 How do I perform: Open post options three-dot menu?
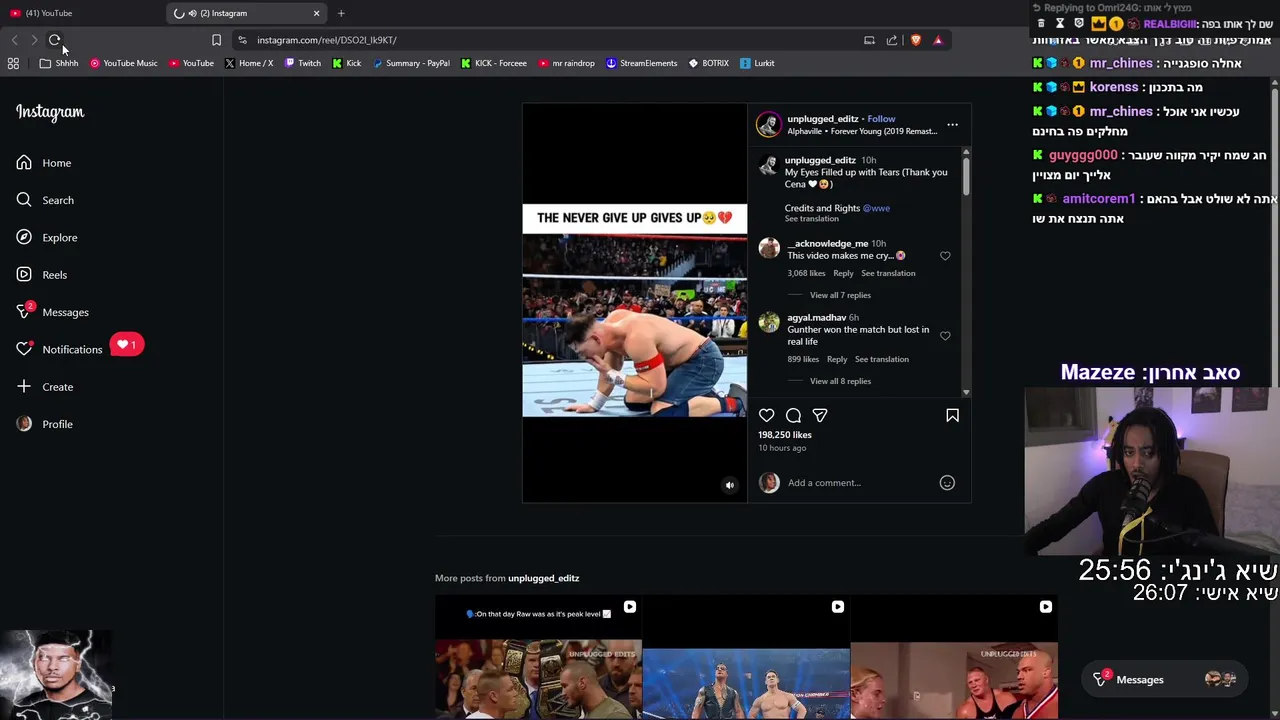(x=952, y=125)
